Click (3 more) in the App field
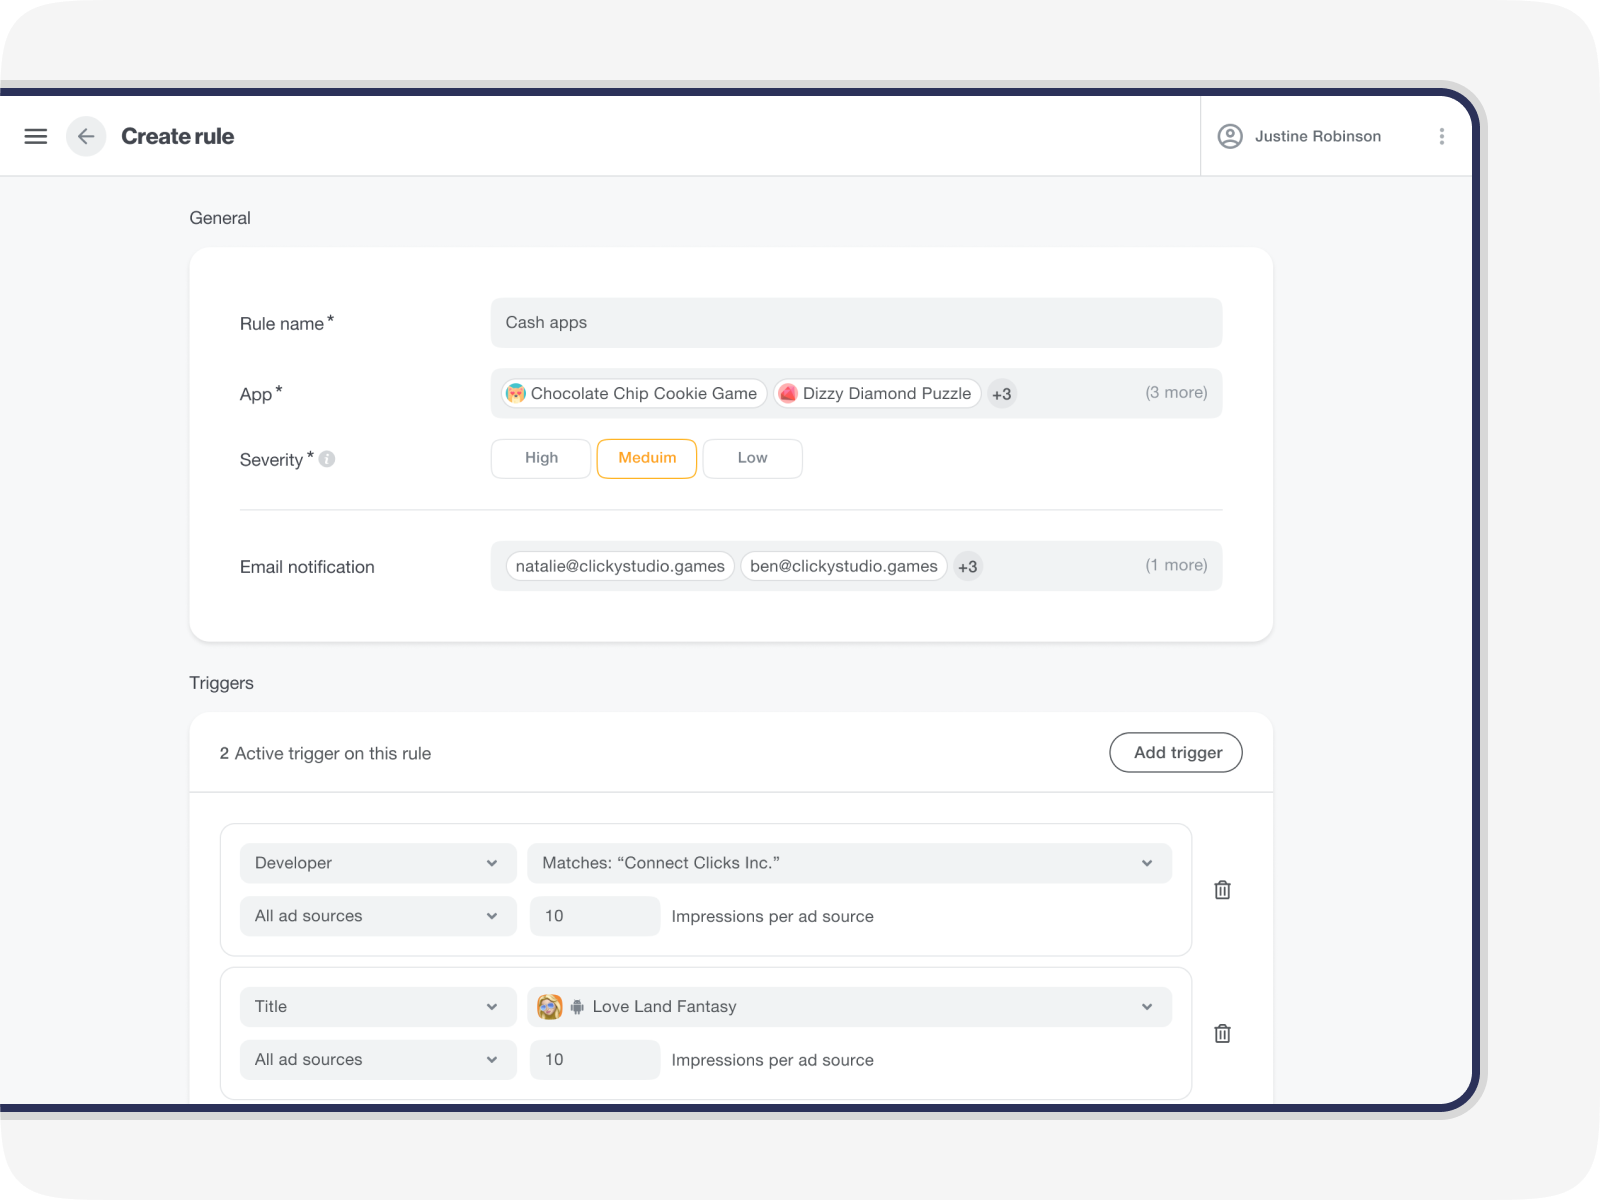 coord(1176,393)
